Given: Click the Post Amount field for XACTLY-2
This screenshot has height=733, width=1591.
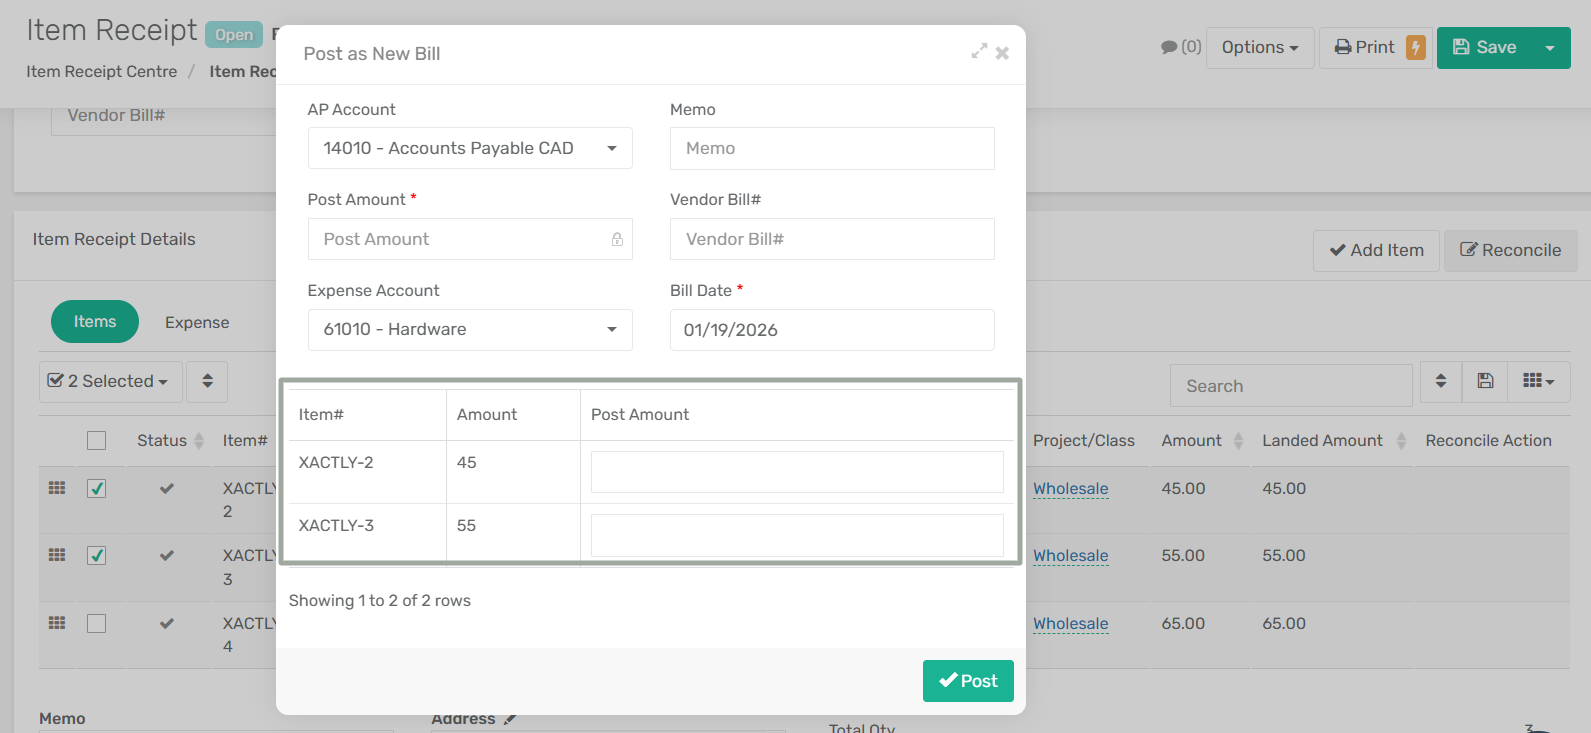Looking at the screenshot, I should pyautogui.click(x=796, y=472).
